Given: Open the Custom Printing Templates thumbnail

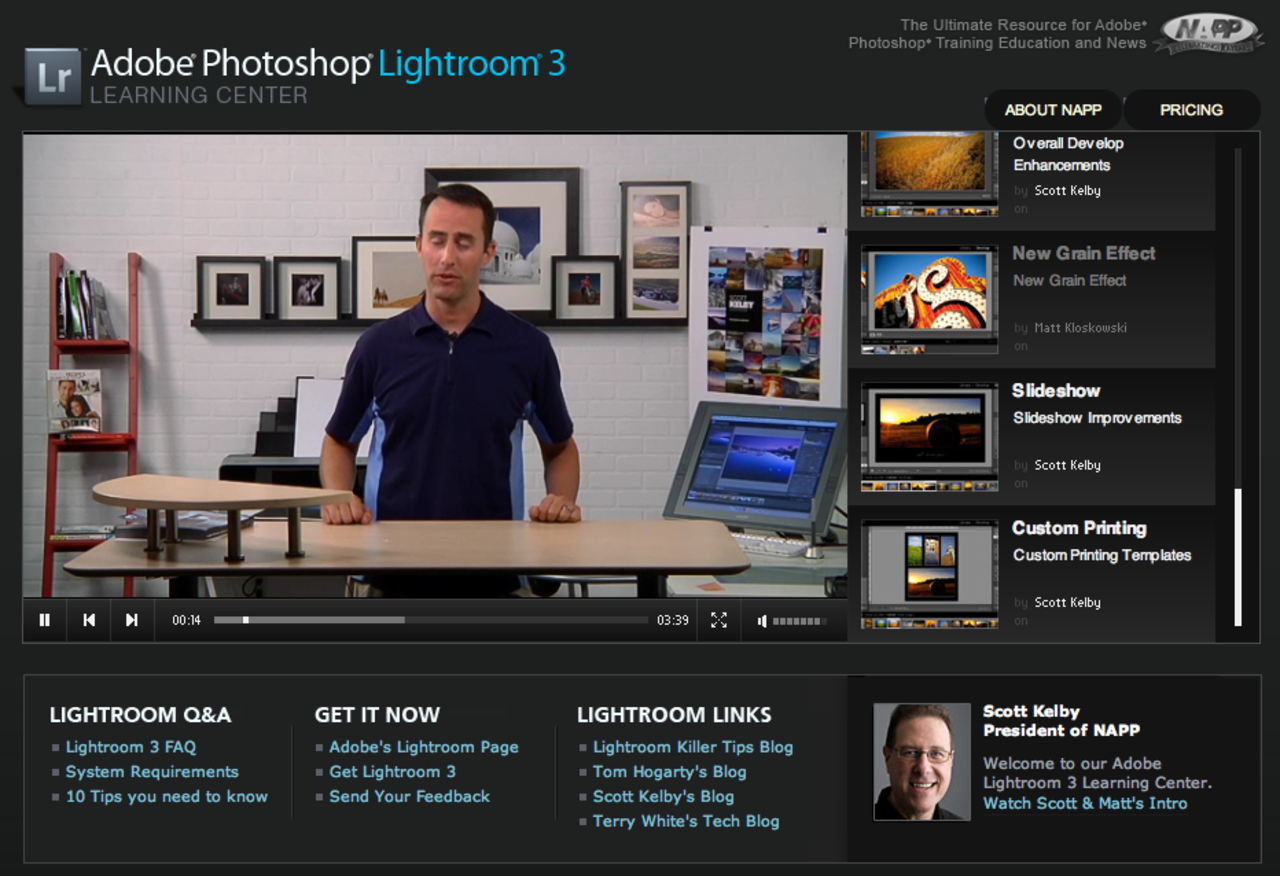Looking at the screenshot, I should tap(930, 574).
